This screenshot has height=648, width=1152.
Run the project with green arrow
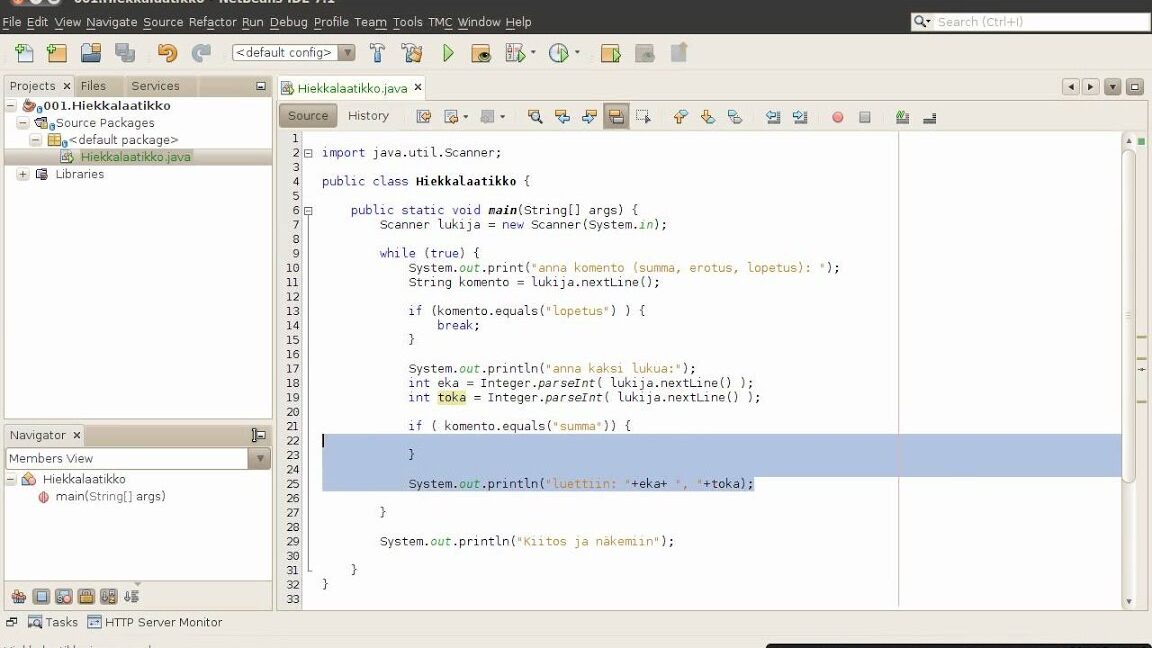click(448, 53)
